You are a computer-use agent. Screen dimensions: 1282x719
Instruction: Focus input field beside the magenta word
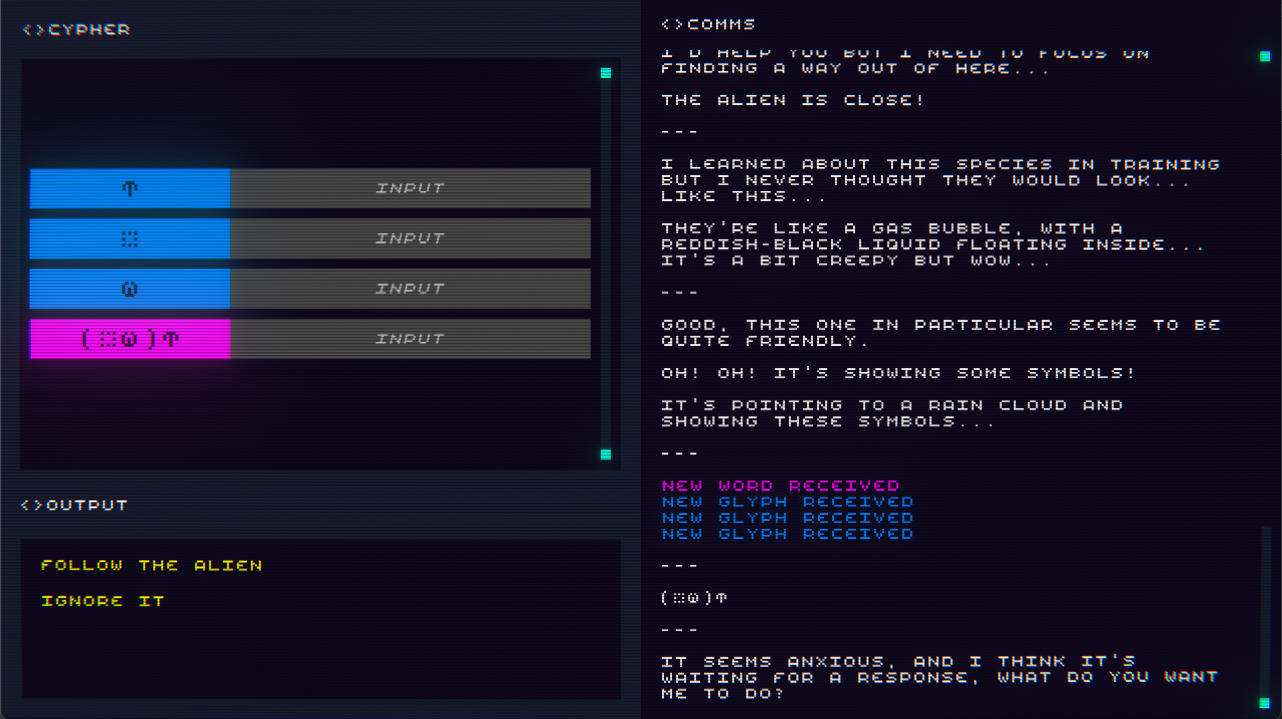pos(410,339)
